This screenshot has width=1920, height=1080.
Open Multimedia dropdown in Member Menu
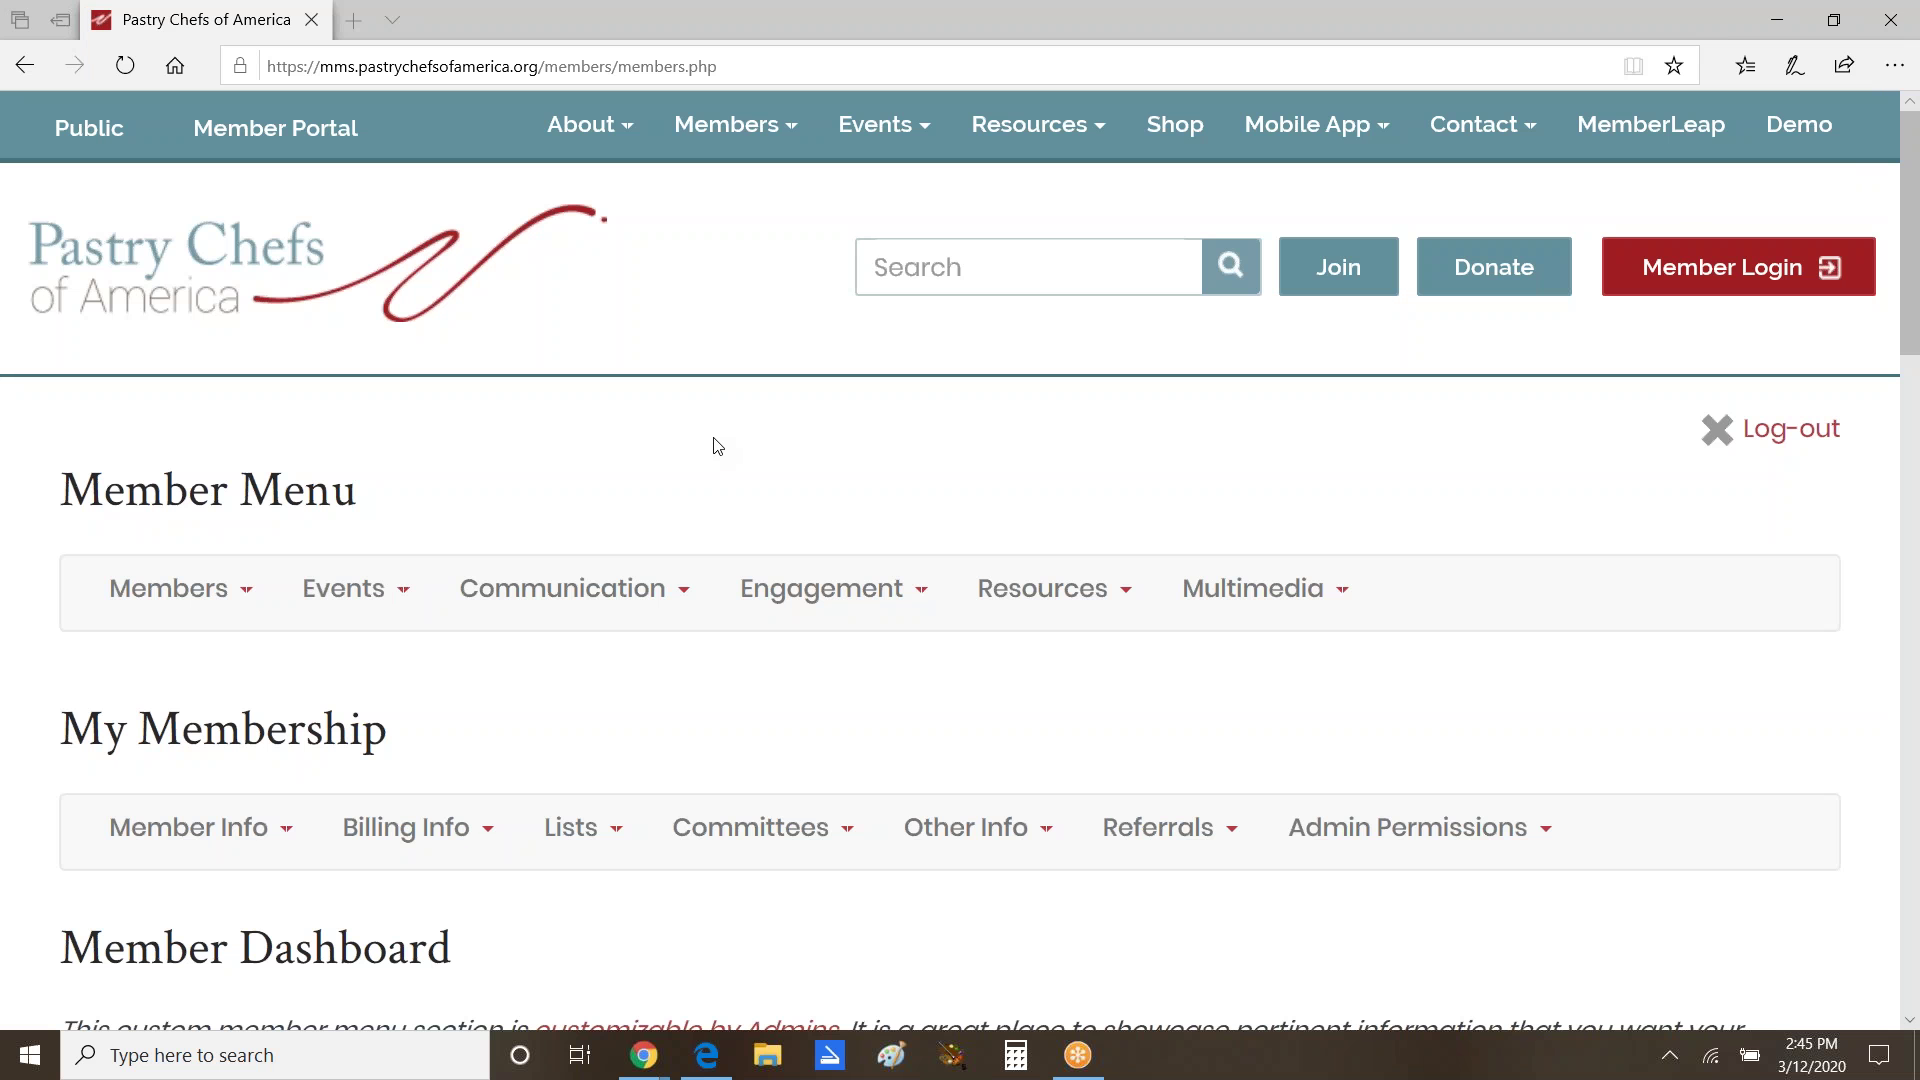click(1266, 589)
